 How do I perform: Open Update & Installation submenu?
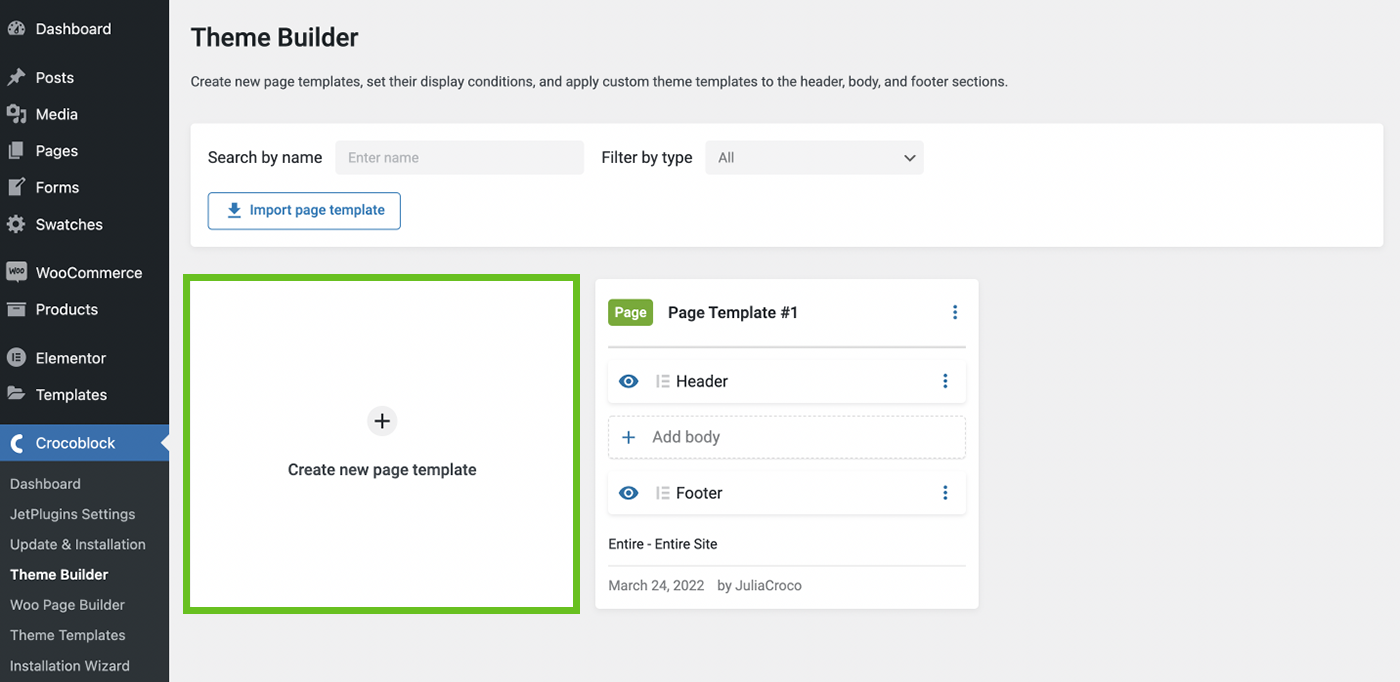click(x=78, y=544)
